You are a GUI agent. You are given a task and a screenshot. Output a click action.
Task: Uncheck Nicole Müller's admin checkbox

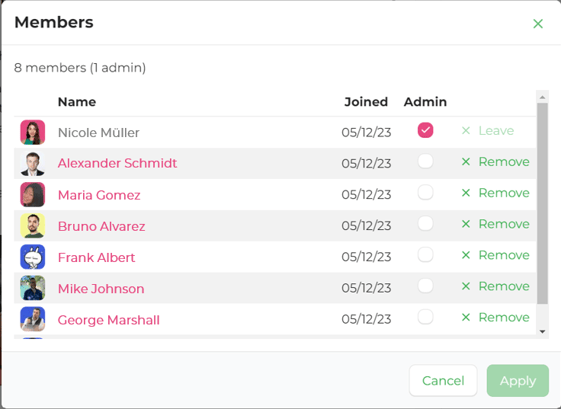(x=425, y=130)
